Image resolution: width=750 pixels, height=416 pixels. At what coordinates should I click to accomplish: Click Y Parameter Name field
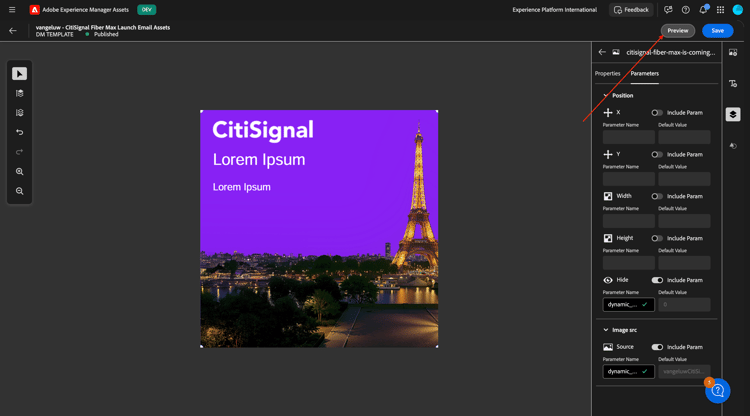pyautogui.click(x=629, y=179)
